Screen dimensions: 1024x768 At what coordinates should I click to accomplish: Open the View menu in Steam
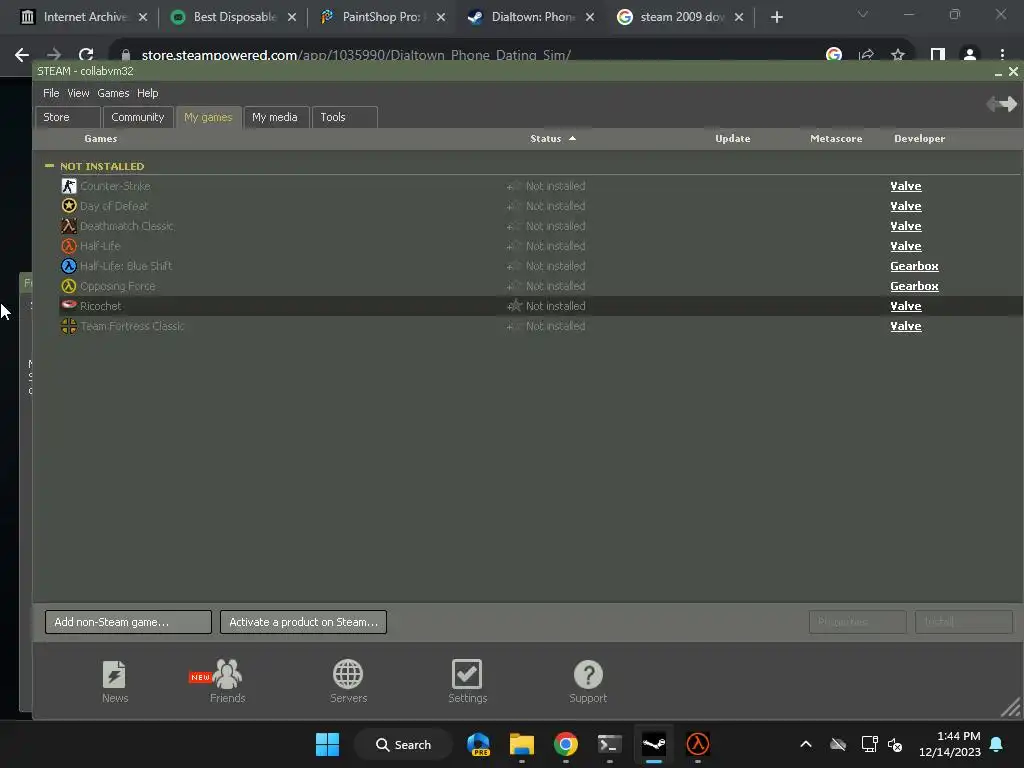pos(78,93)
